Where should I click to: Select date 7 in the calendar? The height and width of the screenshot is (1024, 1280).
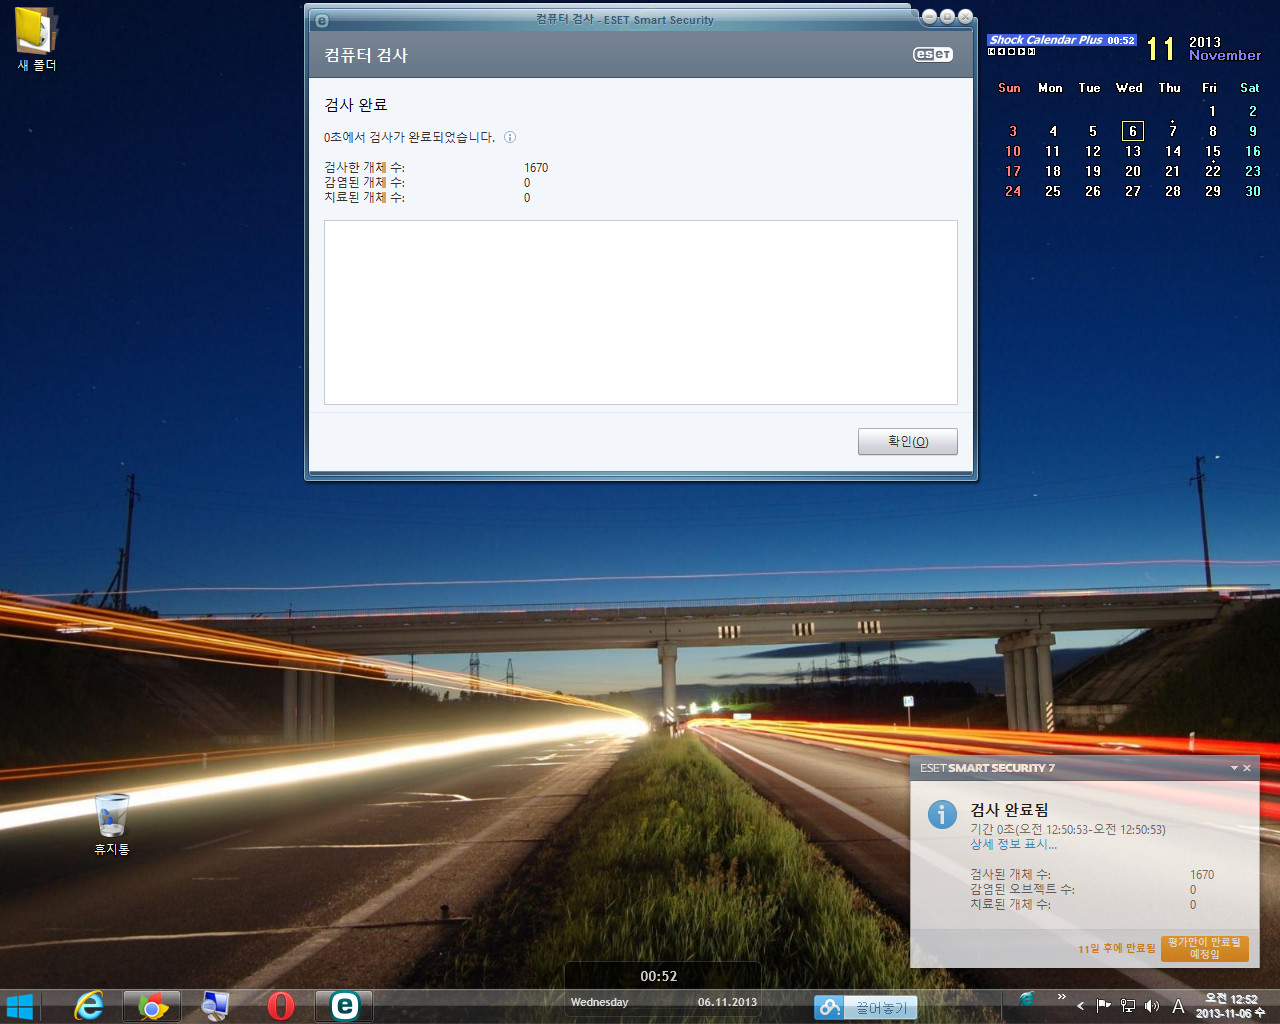[1172, 131]
